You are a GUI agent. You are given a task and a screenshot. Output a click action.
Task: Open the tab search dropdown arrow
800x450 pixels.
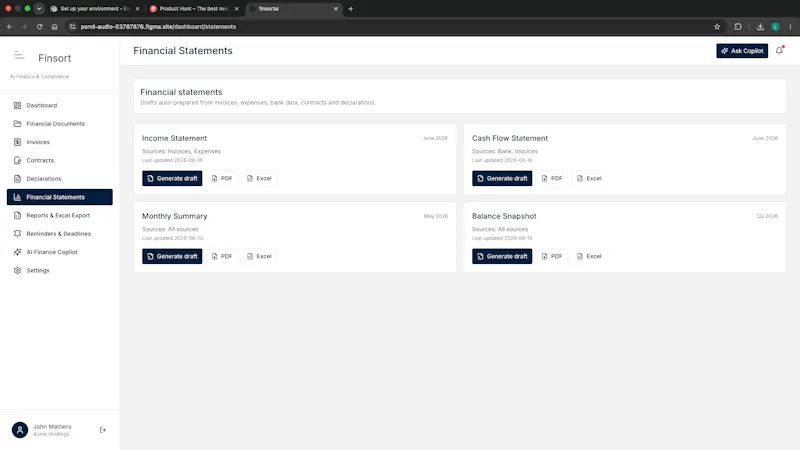point(39,9)
